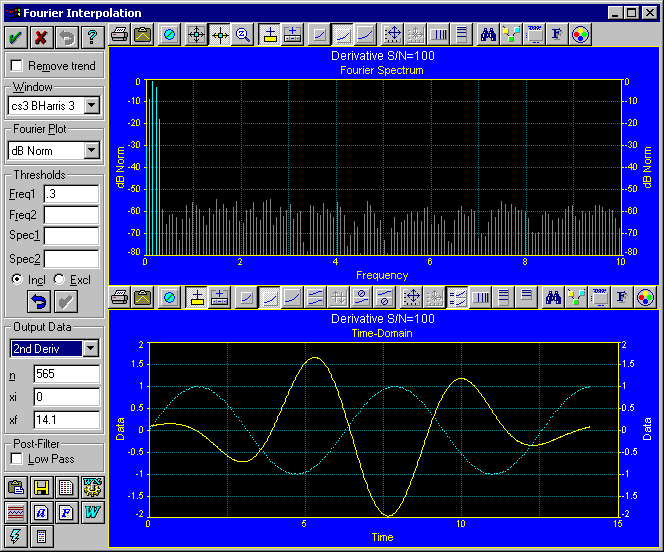
Task: Click the green checkmark OK button
Action: coord(16,37)
